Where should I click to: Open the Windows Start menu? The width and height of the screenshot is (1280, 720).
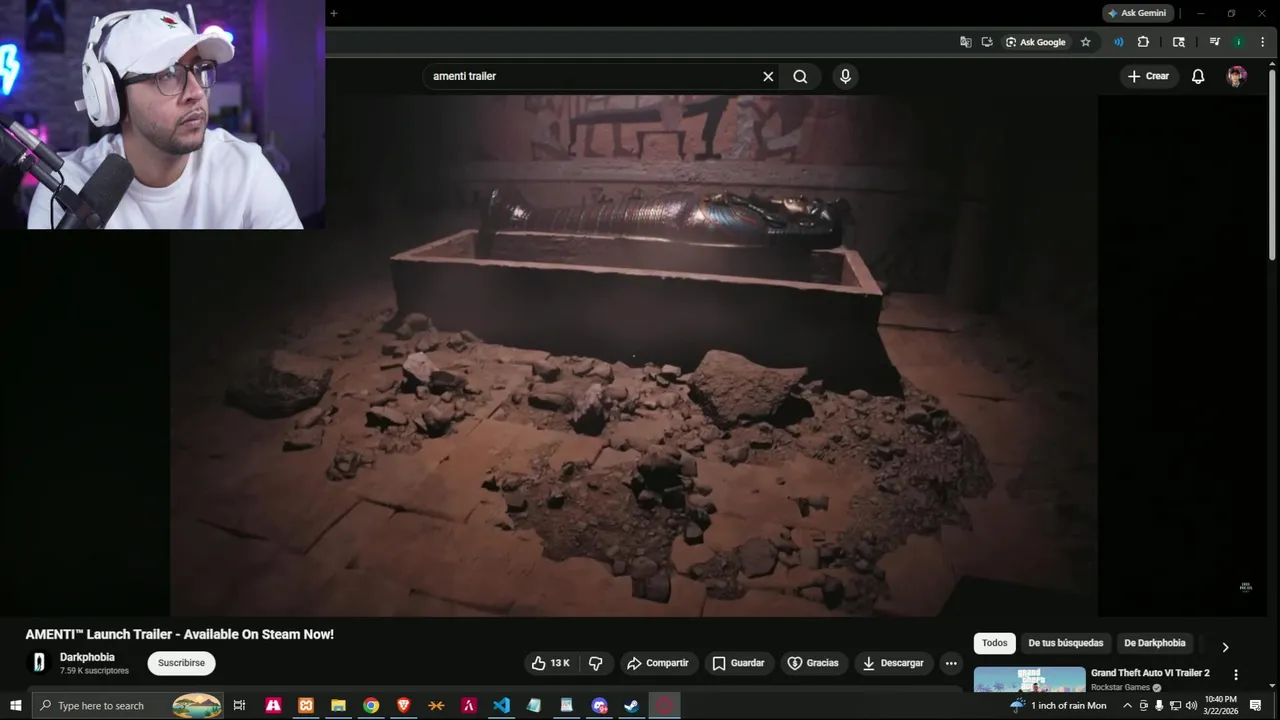point(15,705)
